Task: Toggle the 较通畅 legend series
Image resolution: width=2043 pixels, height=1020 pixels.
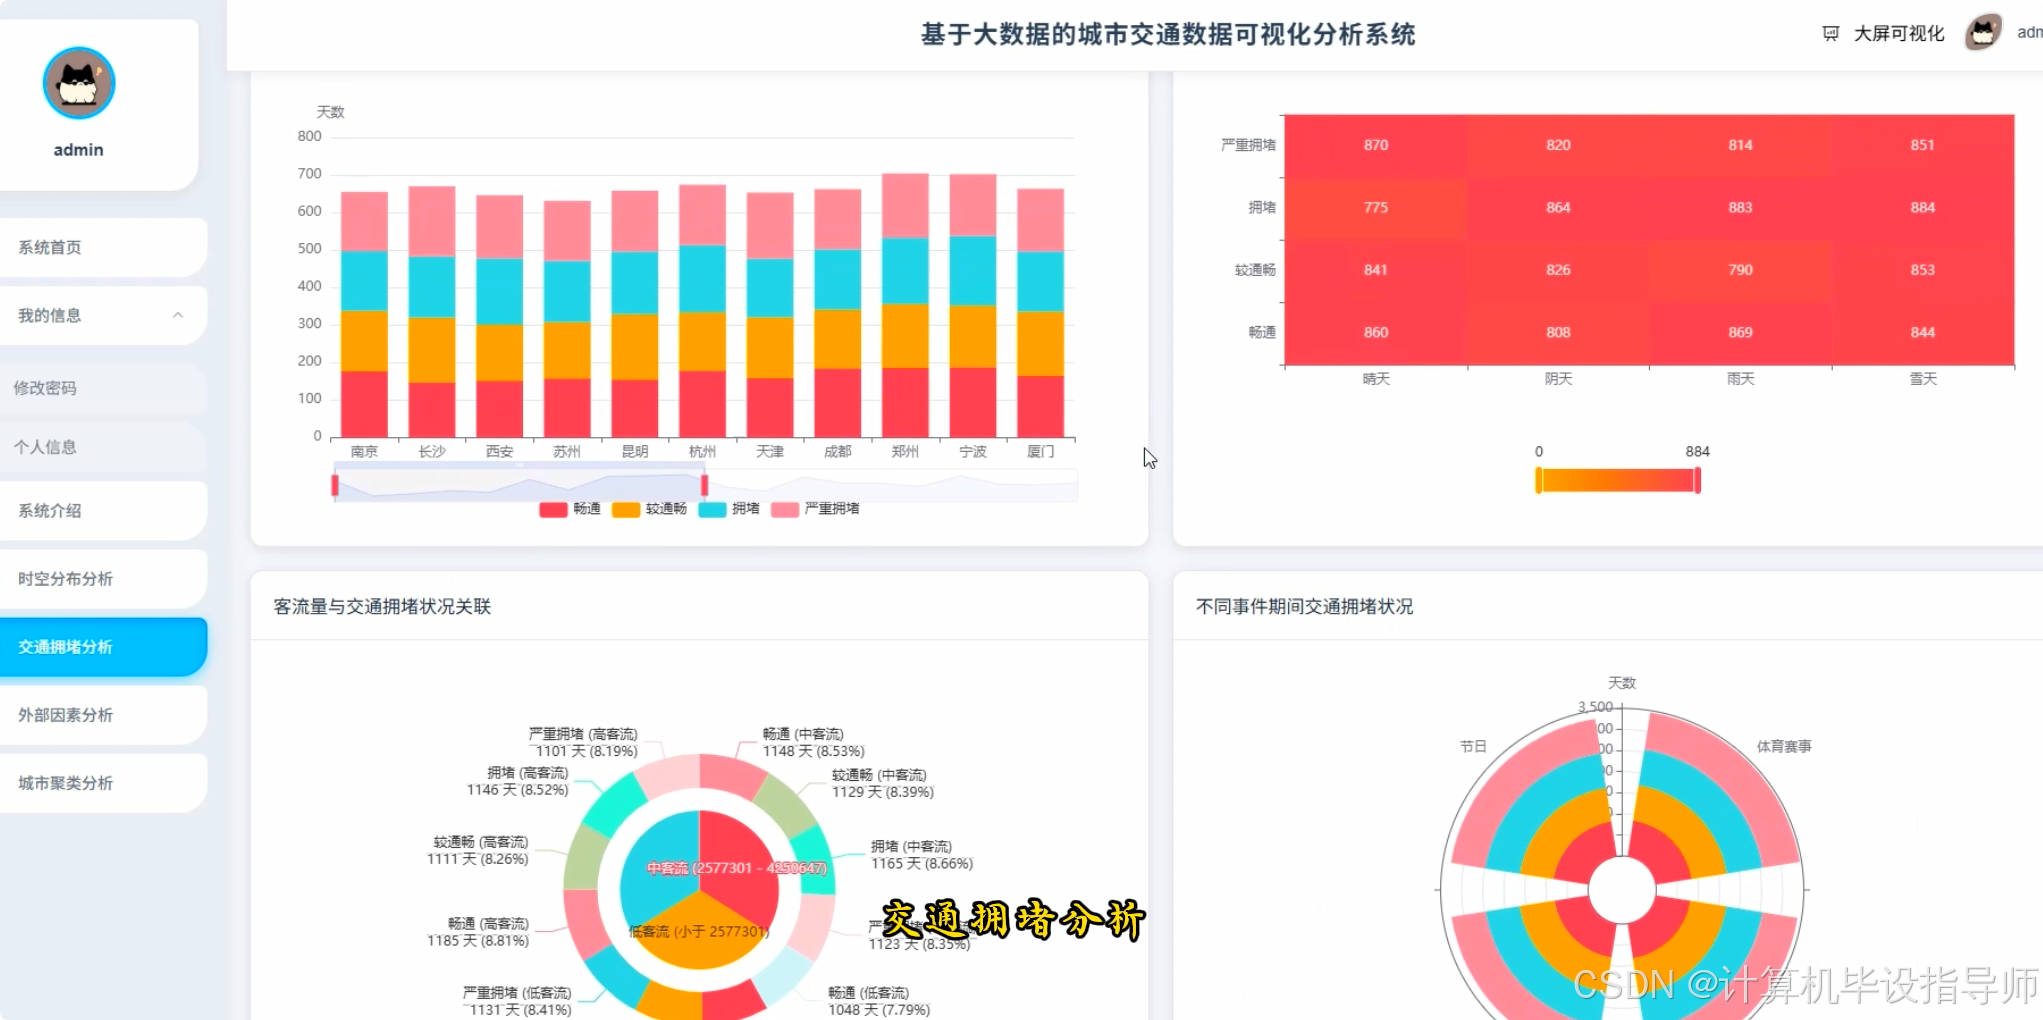Action: (x=649, y=509)
